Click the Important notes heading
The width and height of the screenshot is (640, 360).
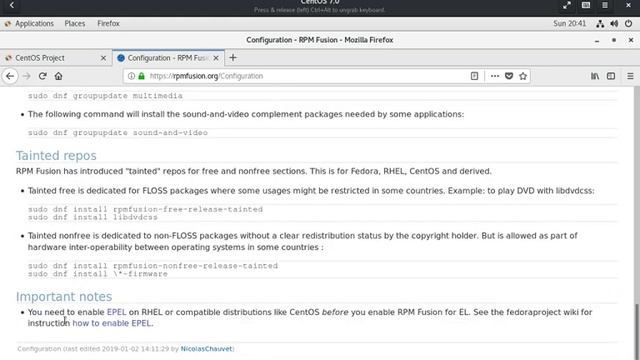[64, 297]
